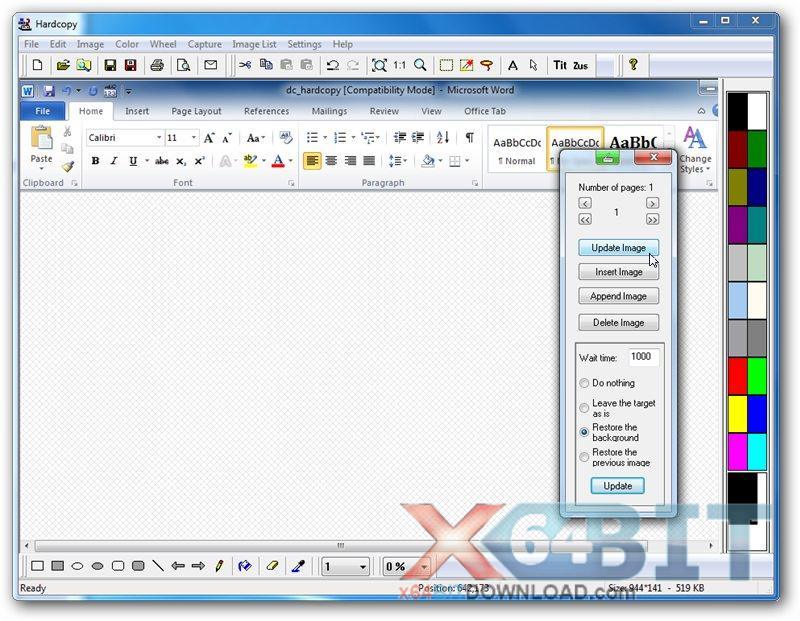The height and width of the screenshot is (621, 800).
Task: Select the eraser tool
Action: click(272, 566)
